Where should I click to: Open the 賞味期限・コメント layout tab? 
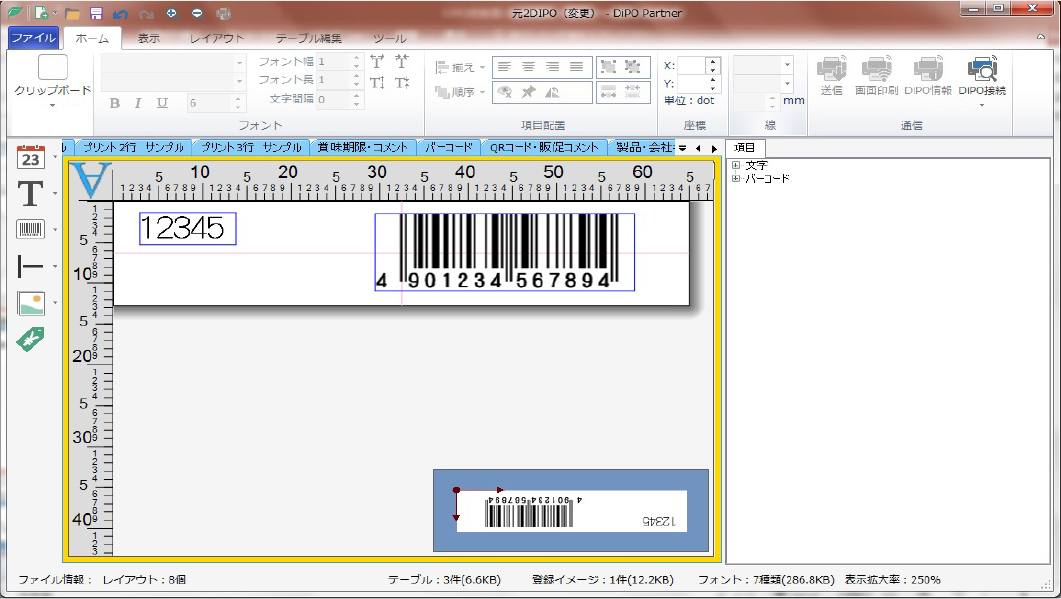tap(363, 148)
